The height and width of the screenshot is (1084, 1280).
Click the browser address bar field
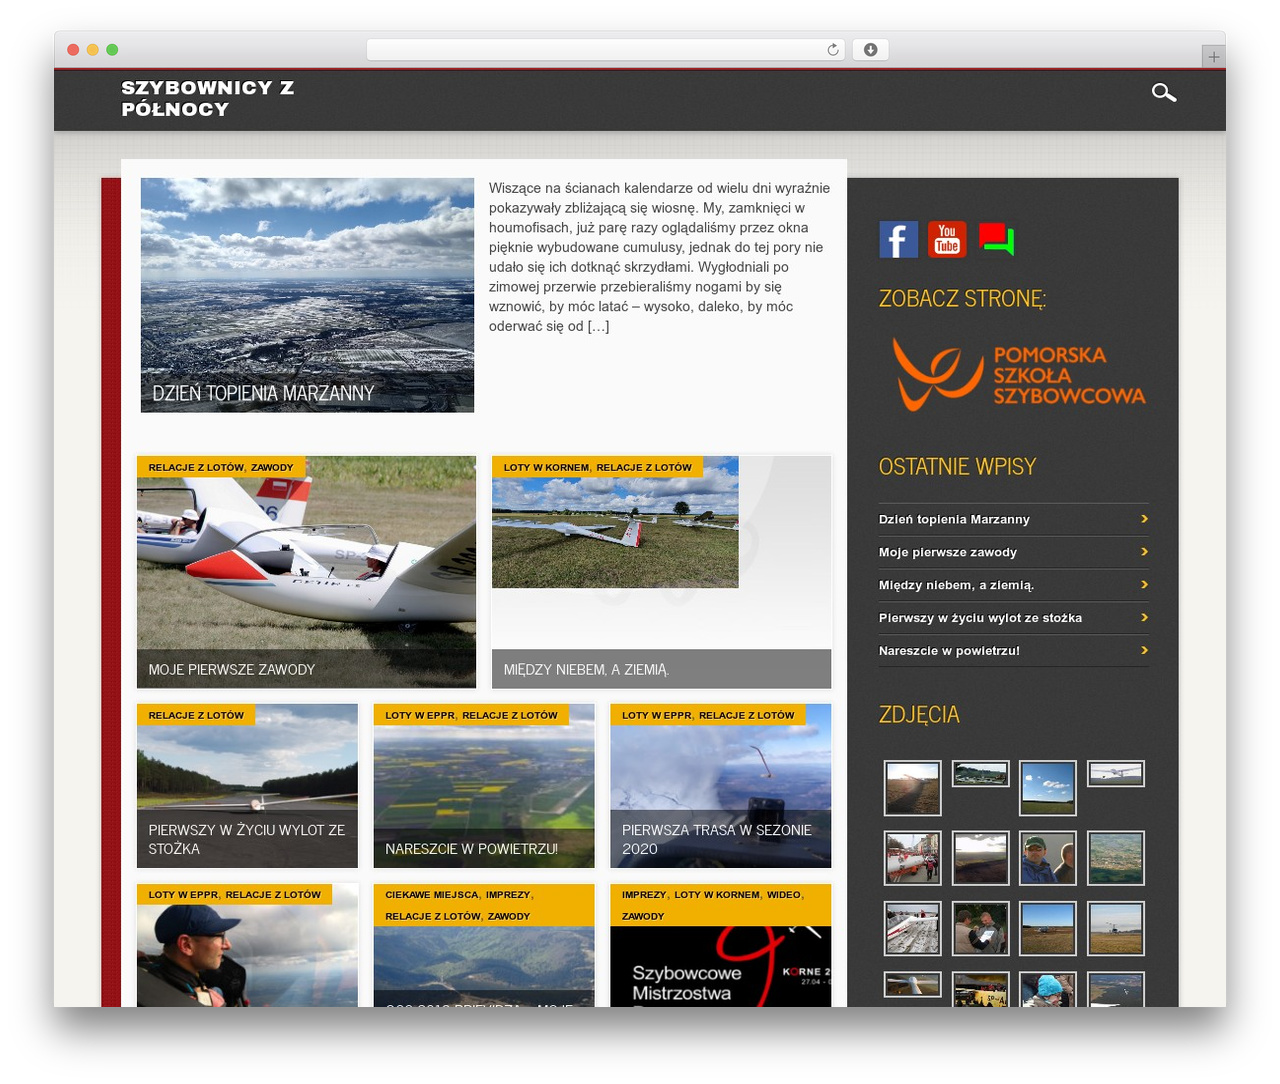(x=605, y=50)
